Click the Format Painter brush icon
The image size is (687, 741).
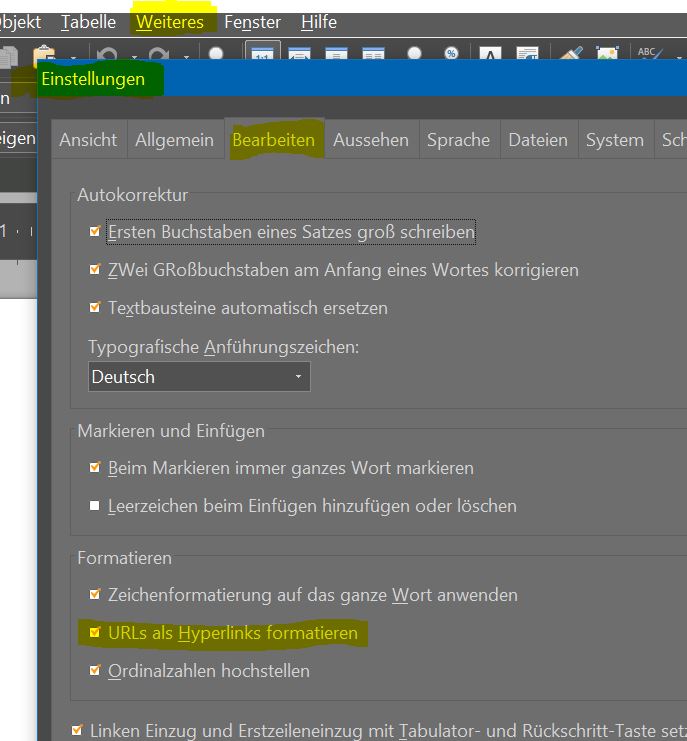pos(571,55)
